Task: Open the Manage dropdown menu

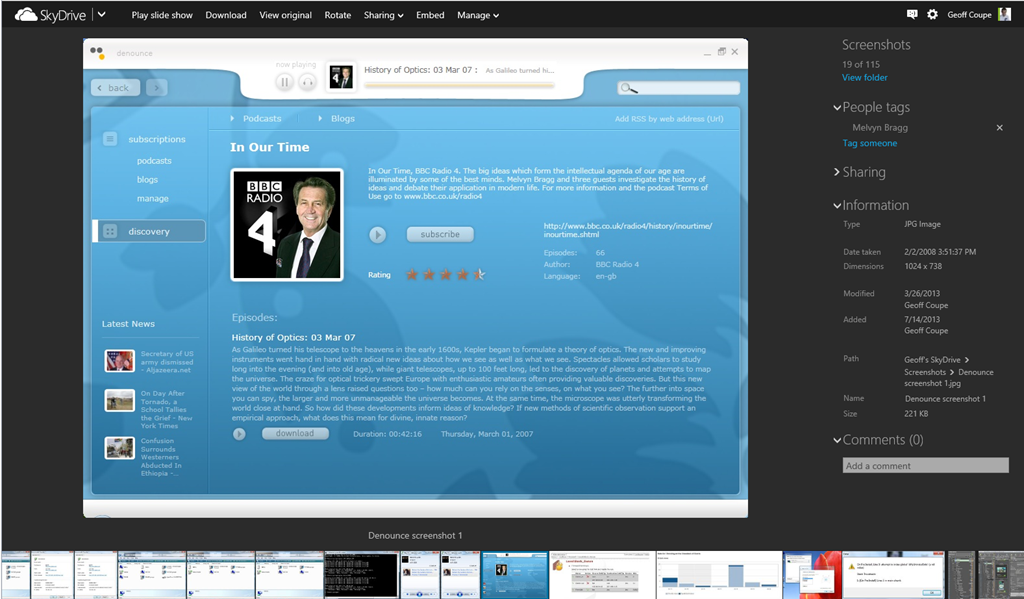Action: pyautogui.click(x=478, y=15)
